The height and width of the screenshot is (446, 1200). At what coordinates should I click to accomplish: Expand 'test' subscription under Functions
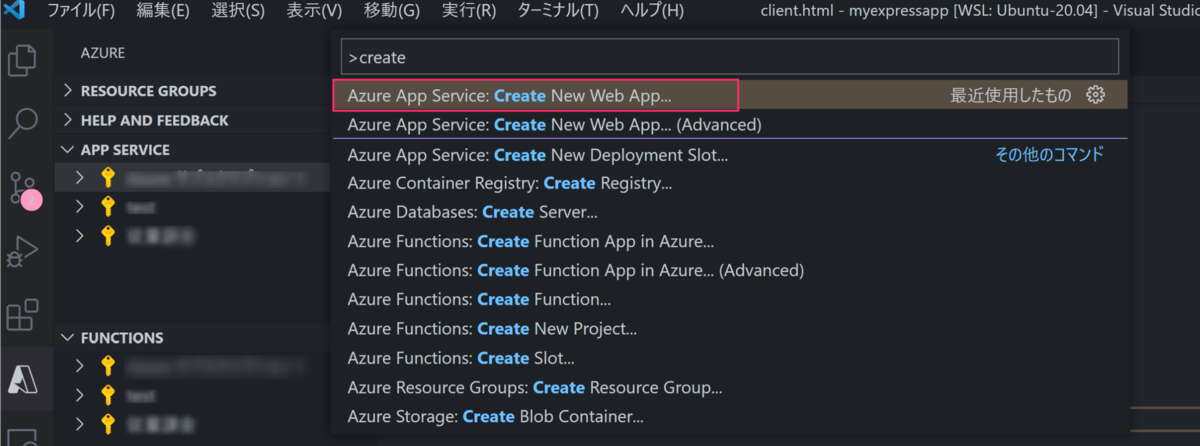pos(81,395)
